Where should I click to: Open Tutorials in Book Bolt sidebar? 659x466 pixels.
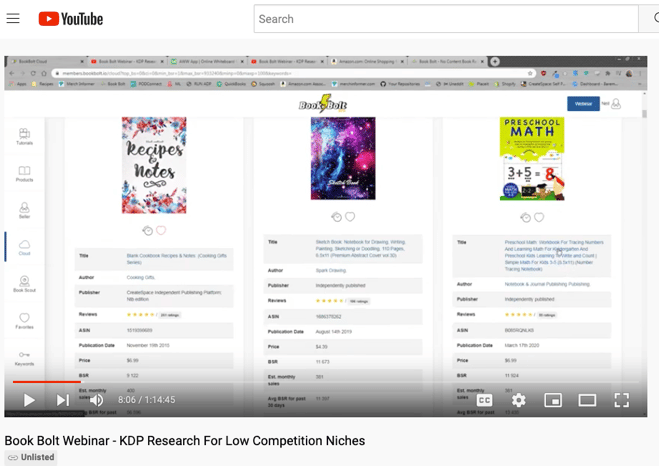click(x=24, y=137)
